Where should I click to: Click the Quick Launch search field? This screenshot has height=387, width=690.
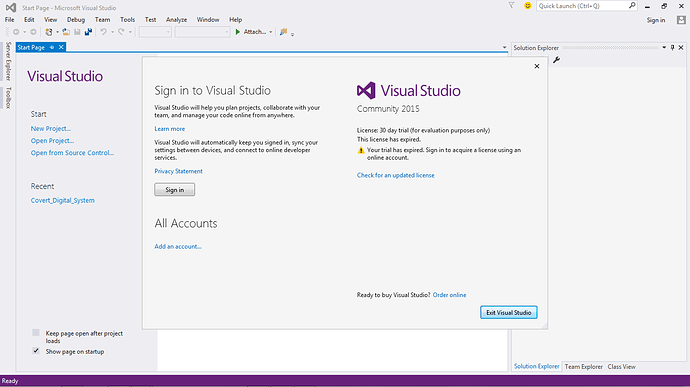pyautogui.click(x=582, y=6)
